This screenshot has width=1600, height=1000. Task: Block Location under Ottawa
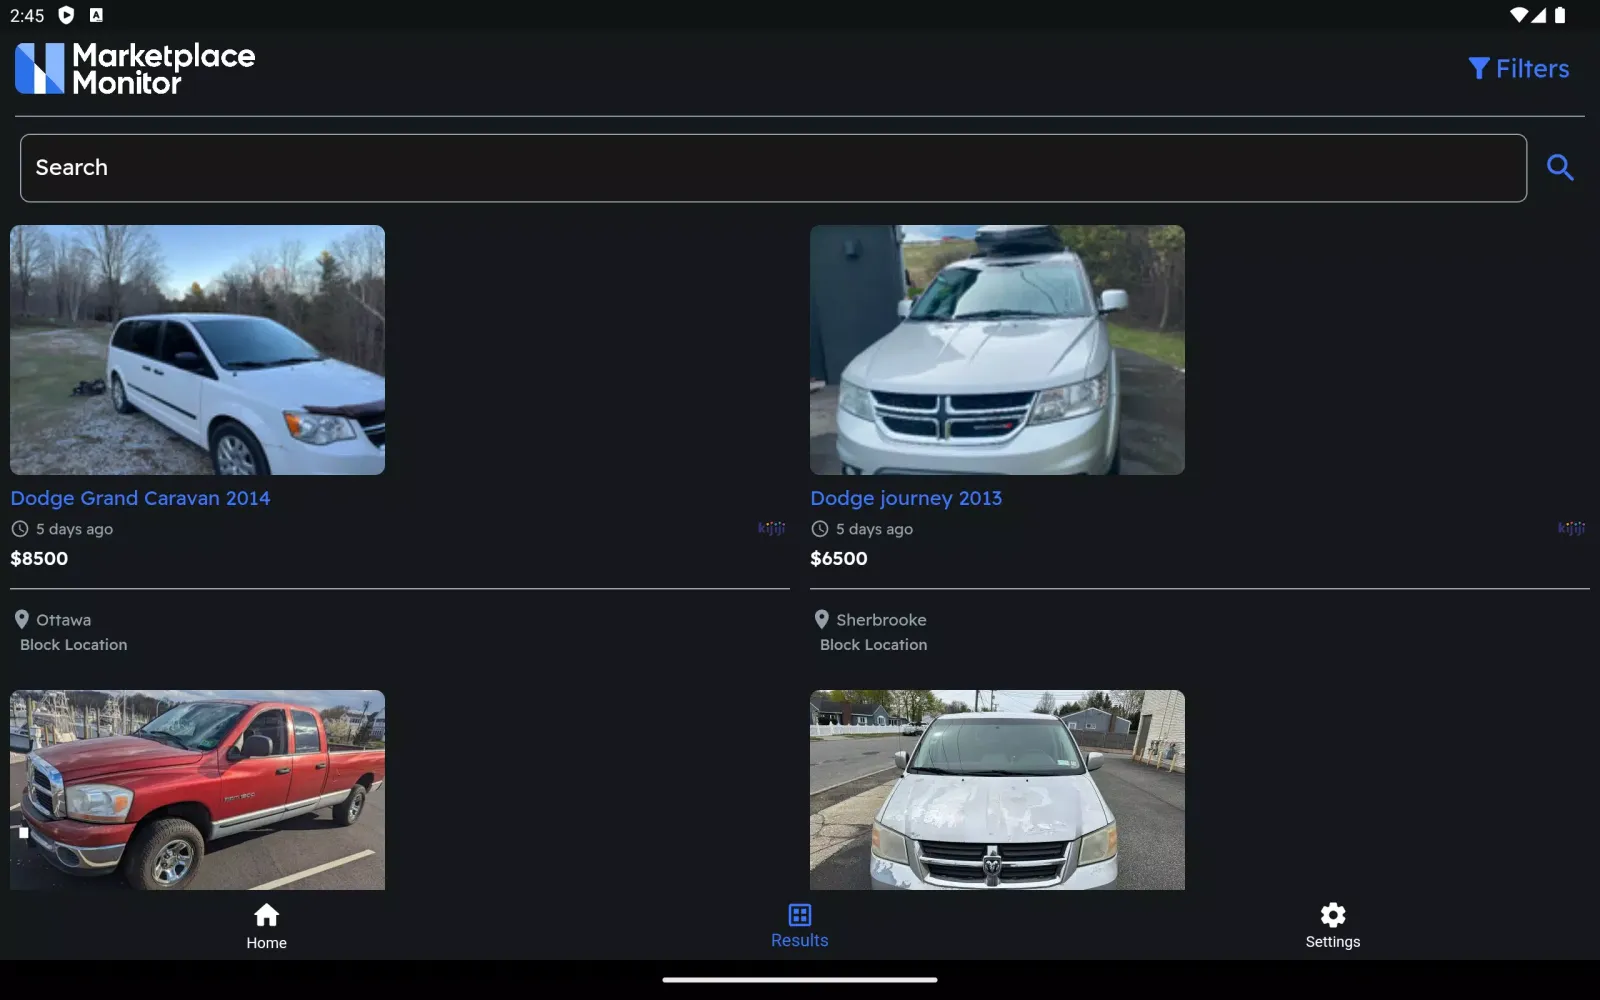pyautogui.click(x=74, y=645)
